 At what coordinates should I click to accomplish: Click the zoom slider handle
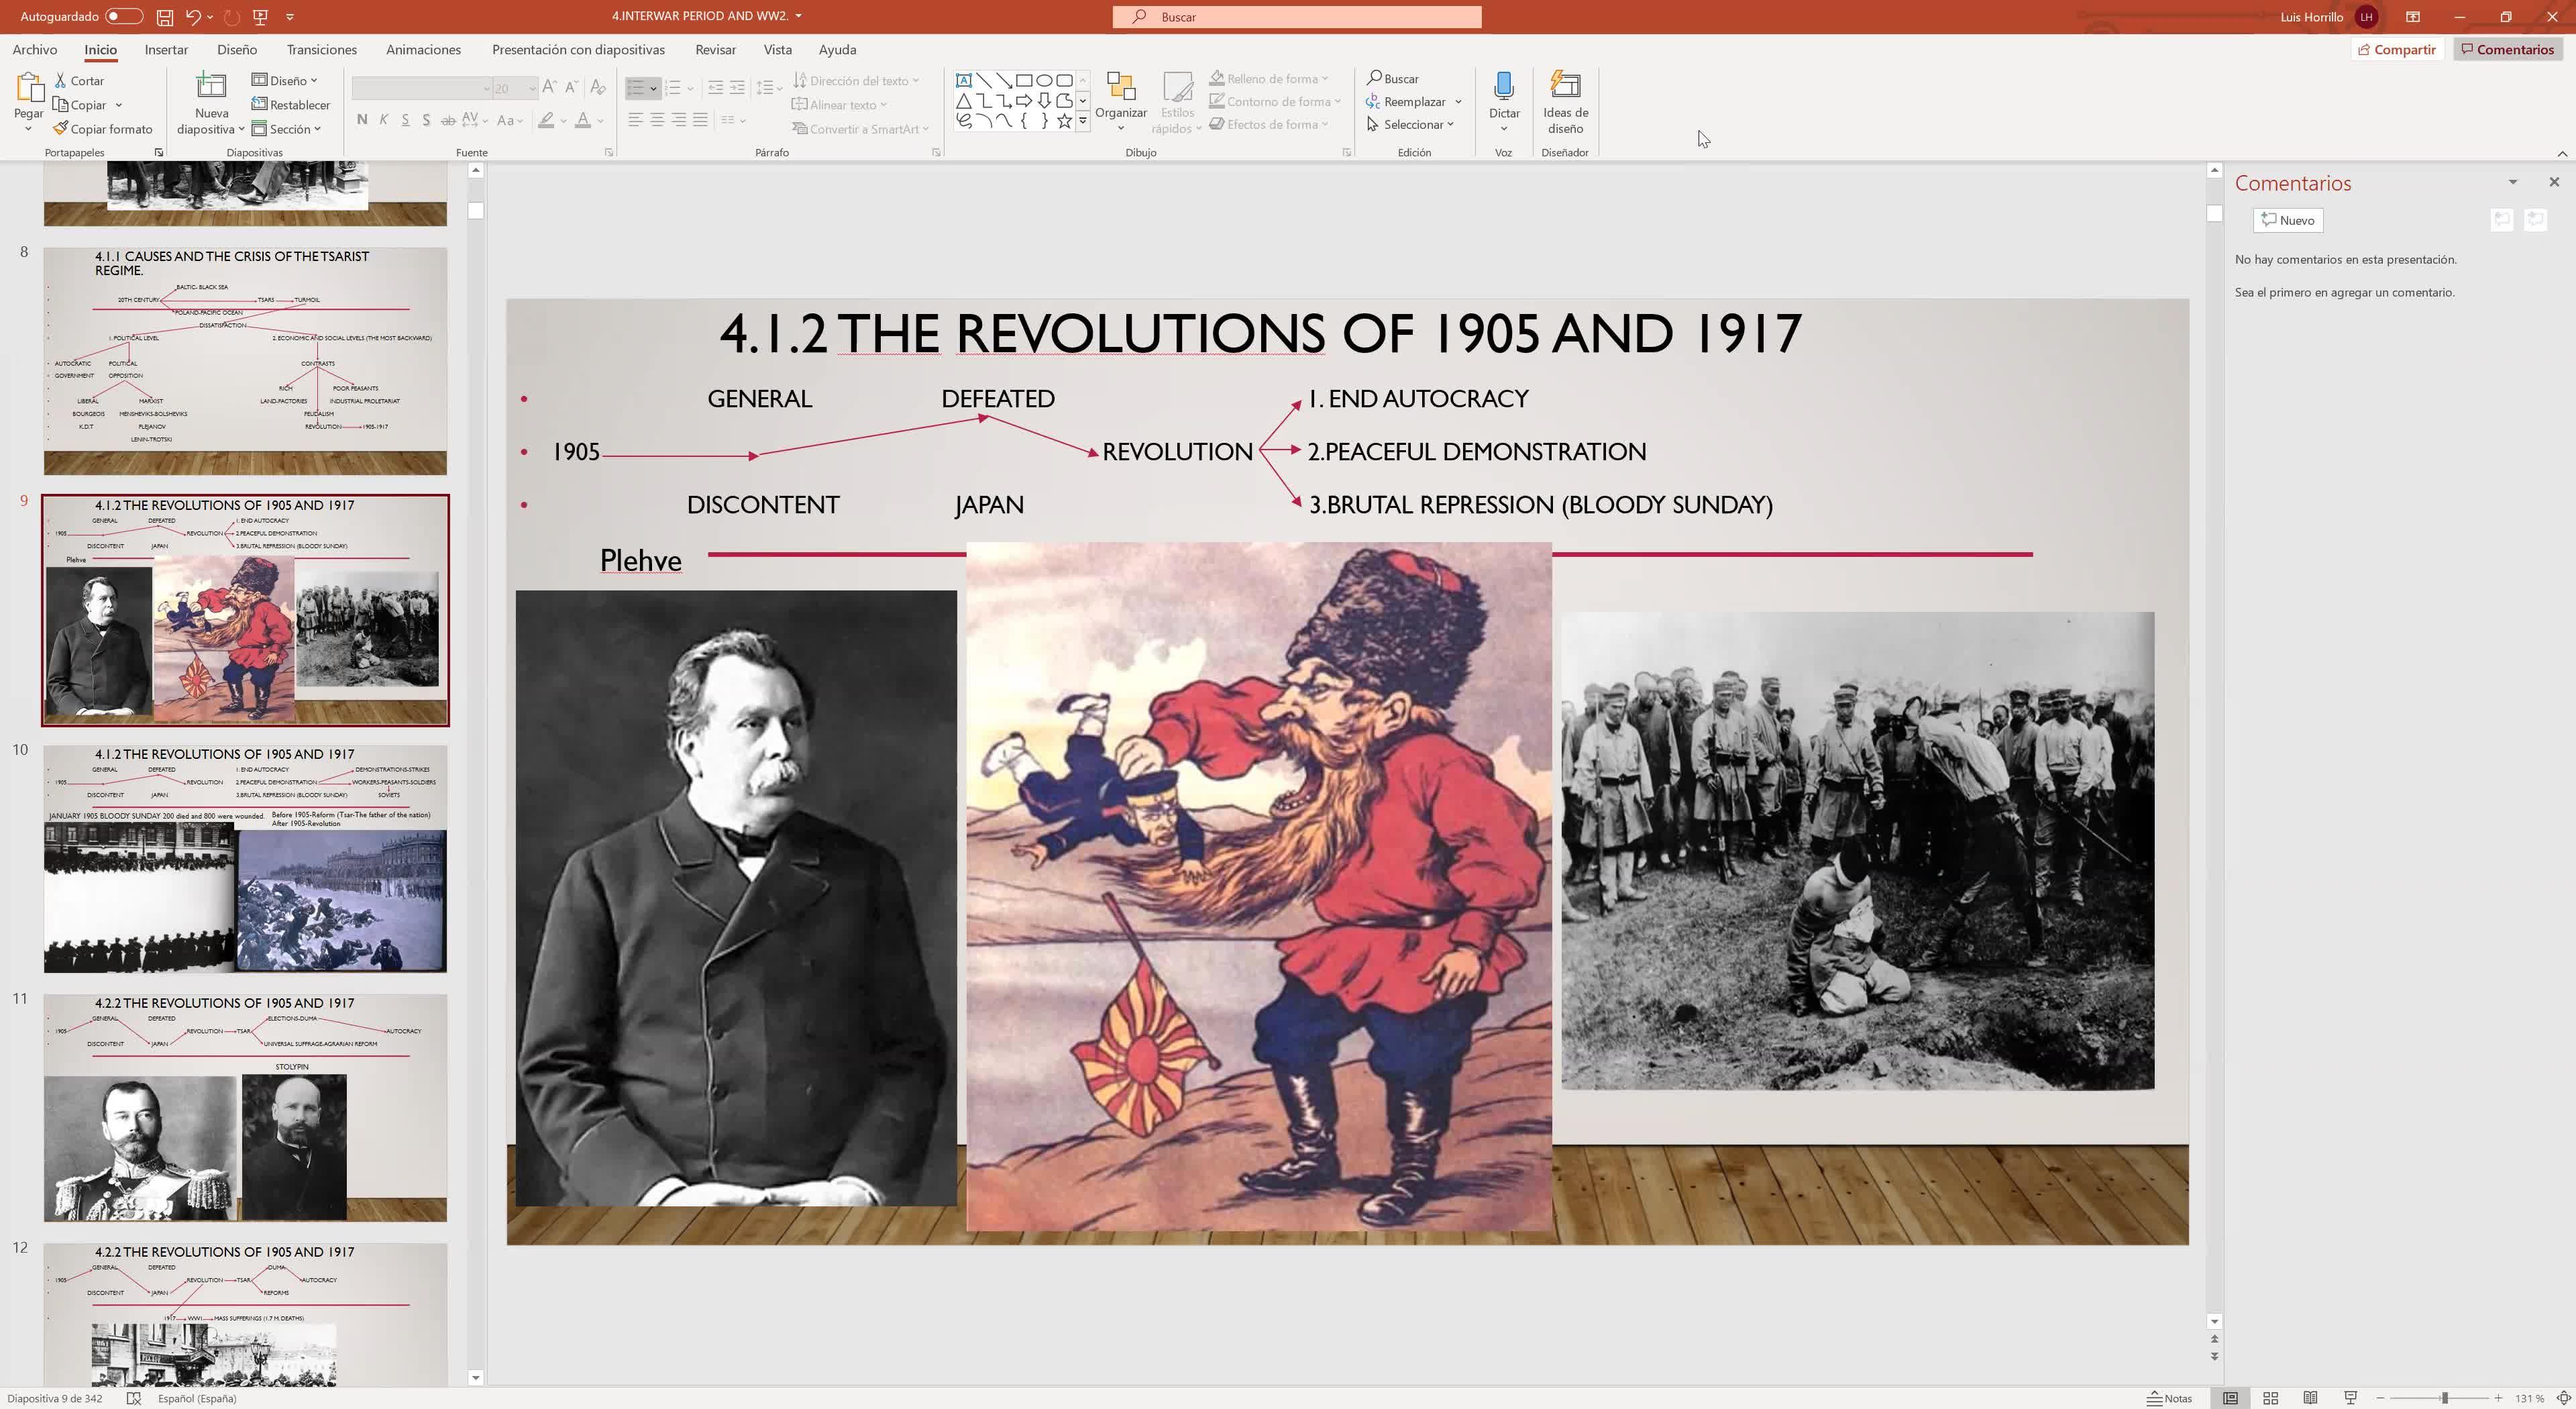click(2443, 1398)
